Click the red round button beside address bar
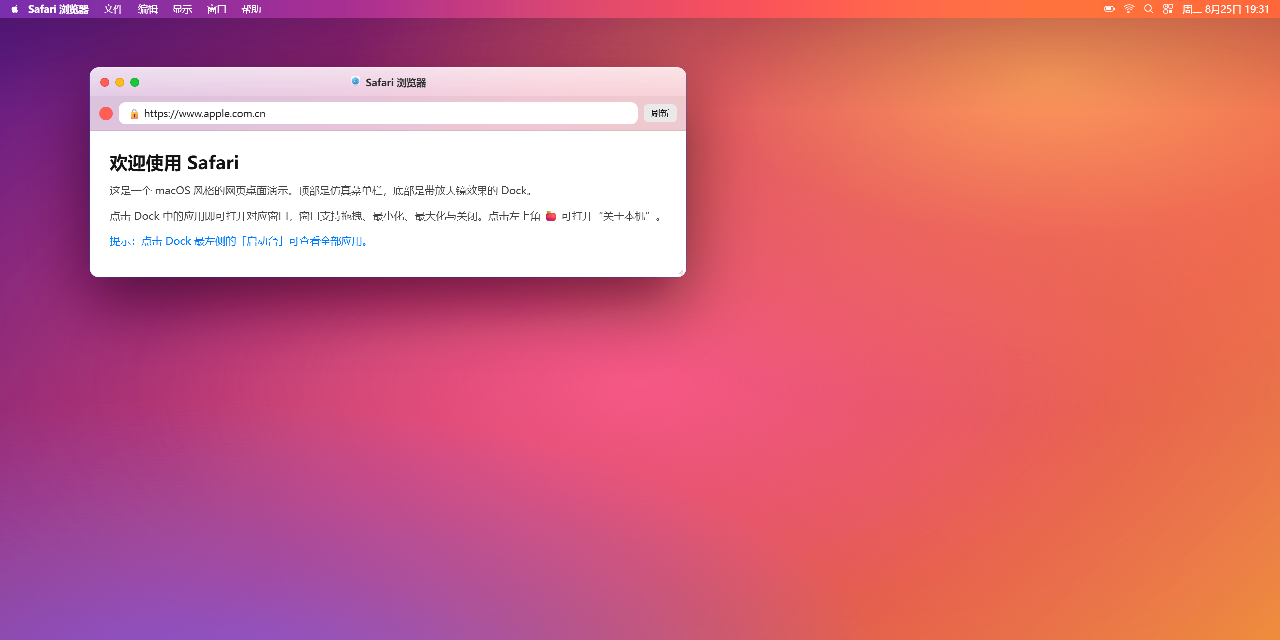 point(106,113)
